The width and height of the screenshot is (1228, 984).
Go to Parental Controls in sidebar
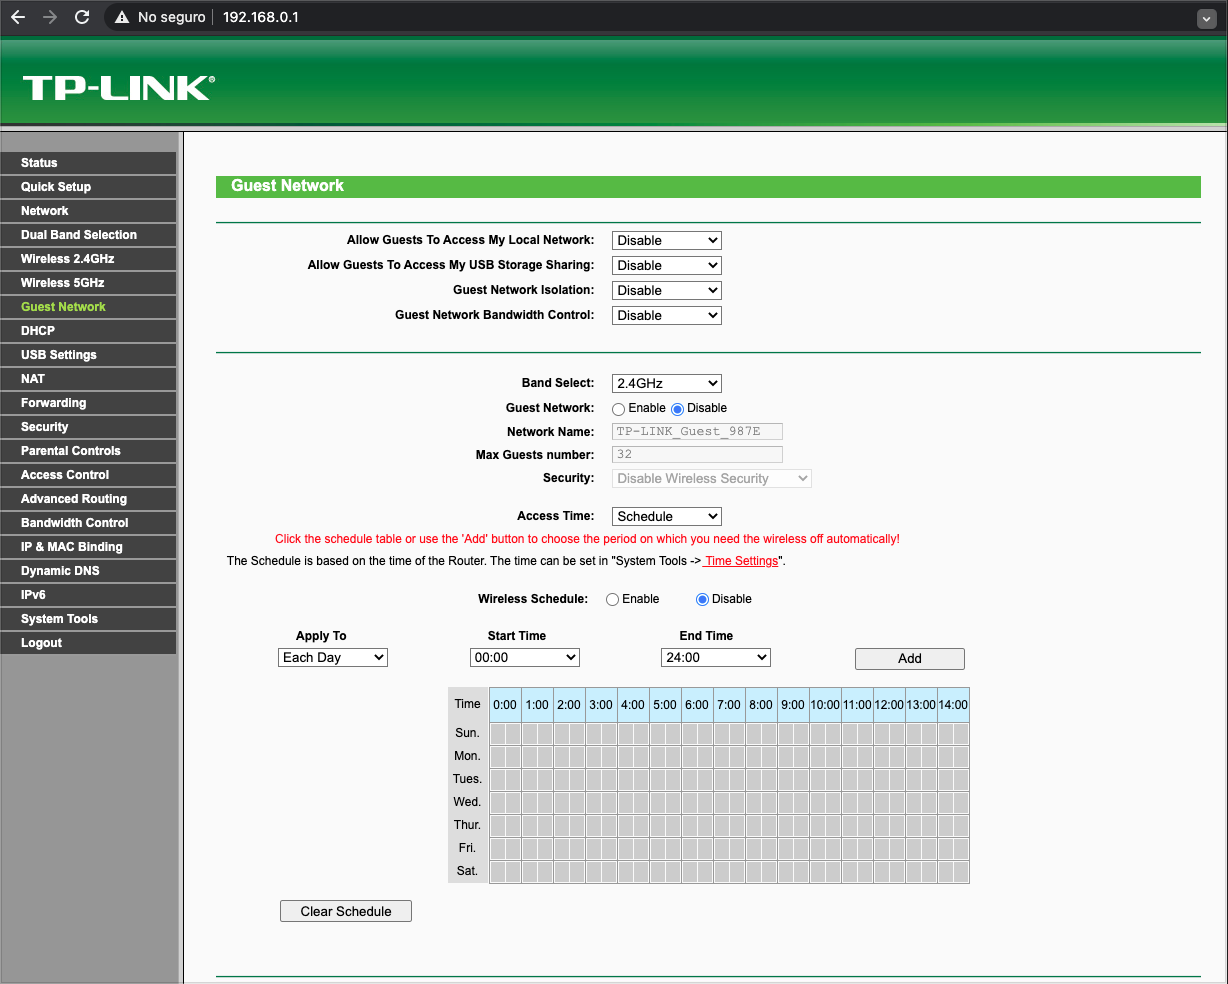click(70, 451)
